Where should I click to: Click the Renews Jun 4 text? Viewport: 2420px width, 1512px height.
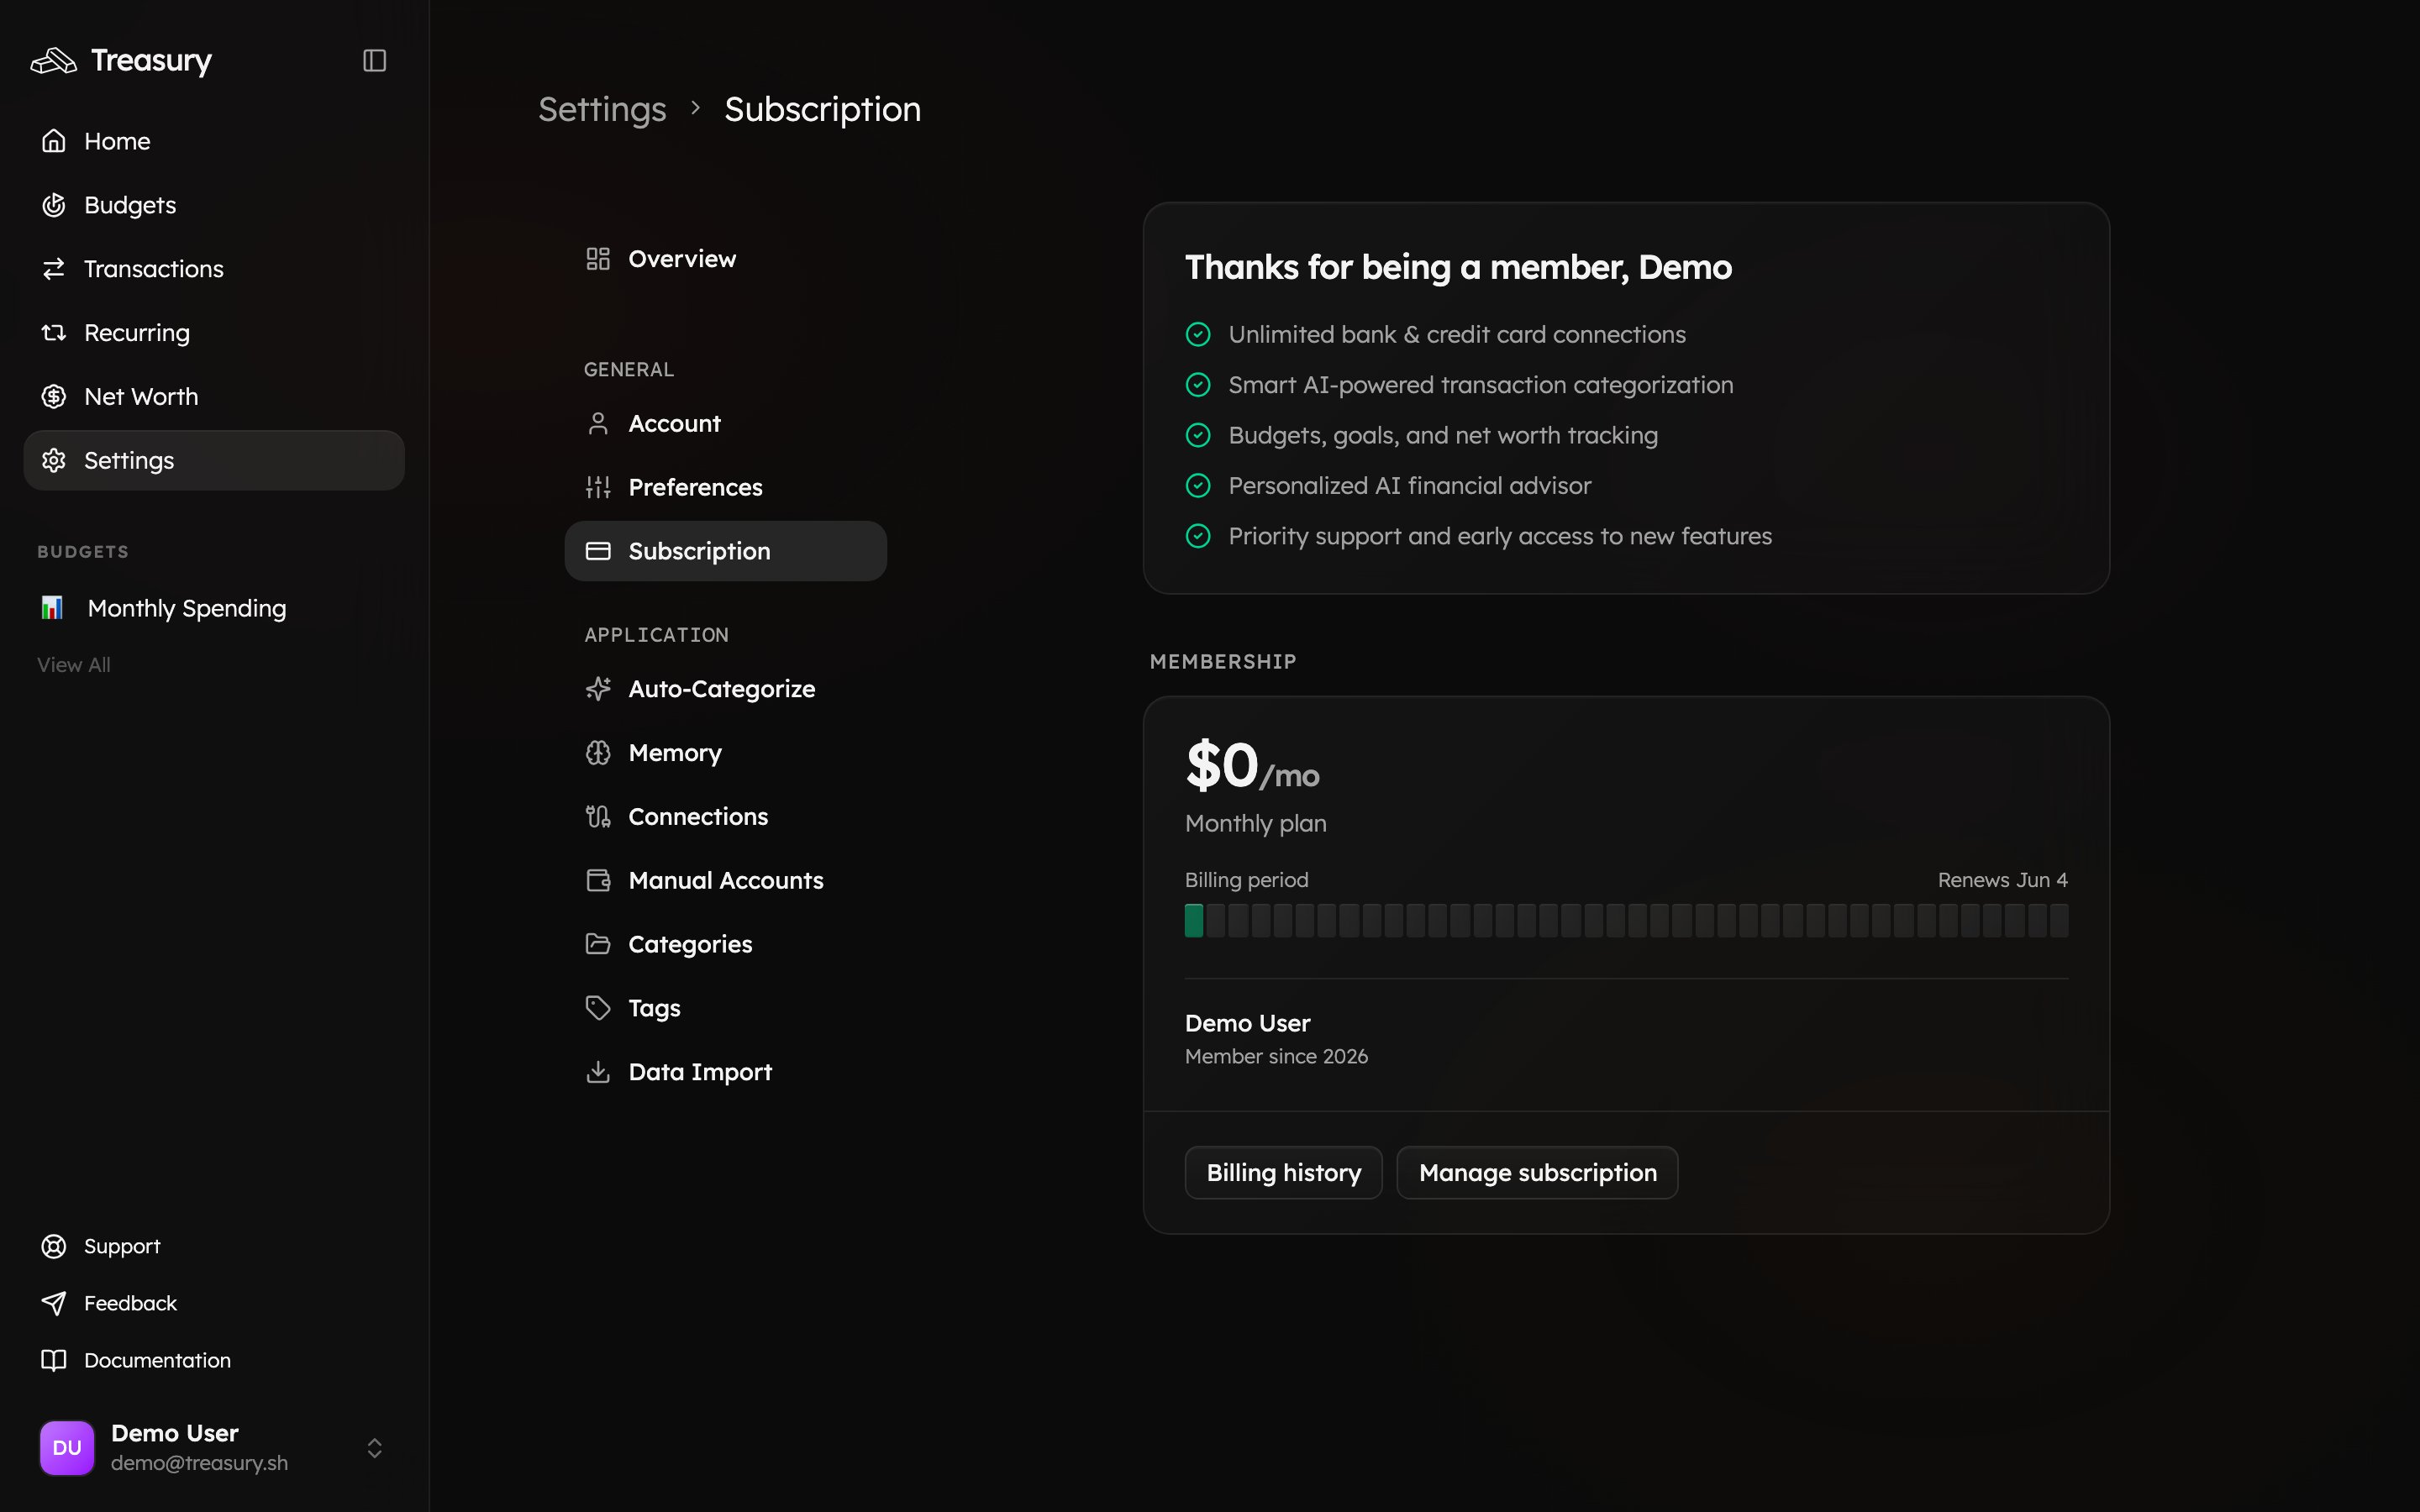[2002, 880]
